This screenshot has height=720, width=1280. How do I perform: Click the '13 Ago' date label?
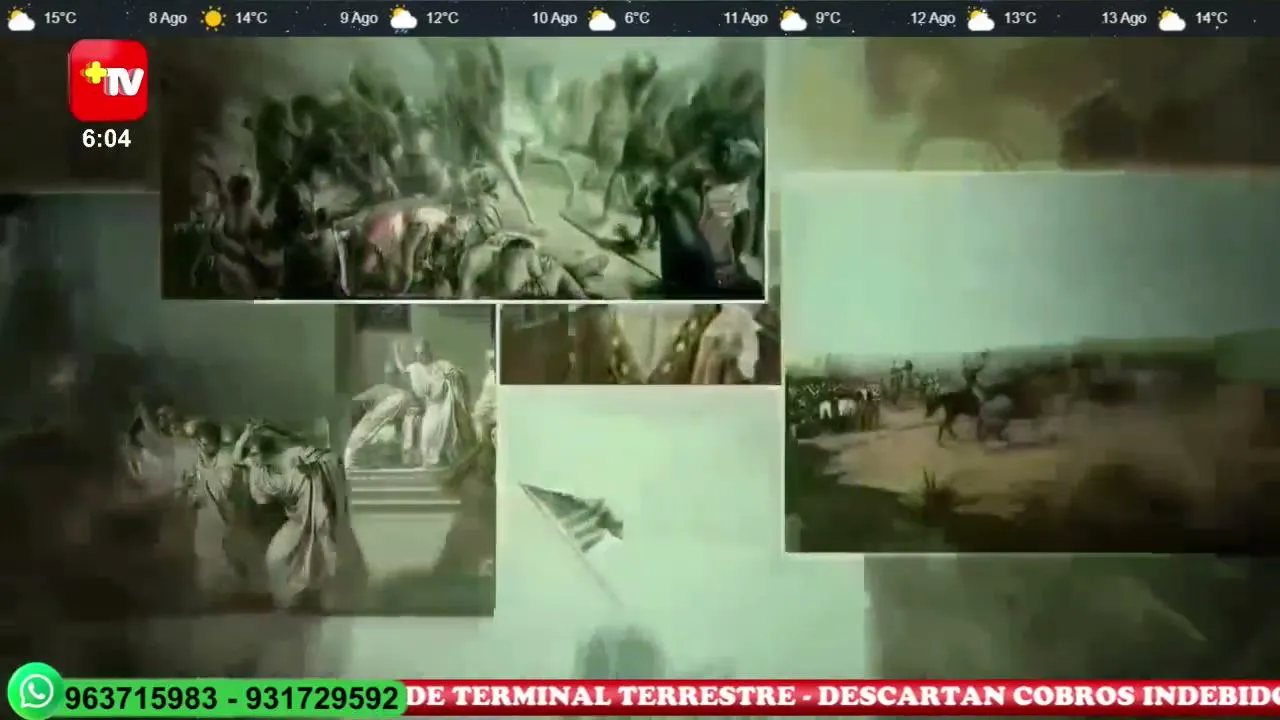[x=1124, y=18]
